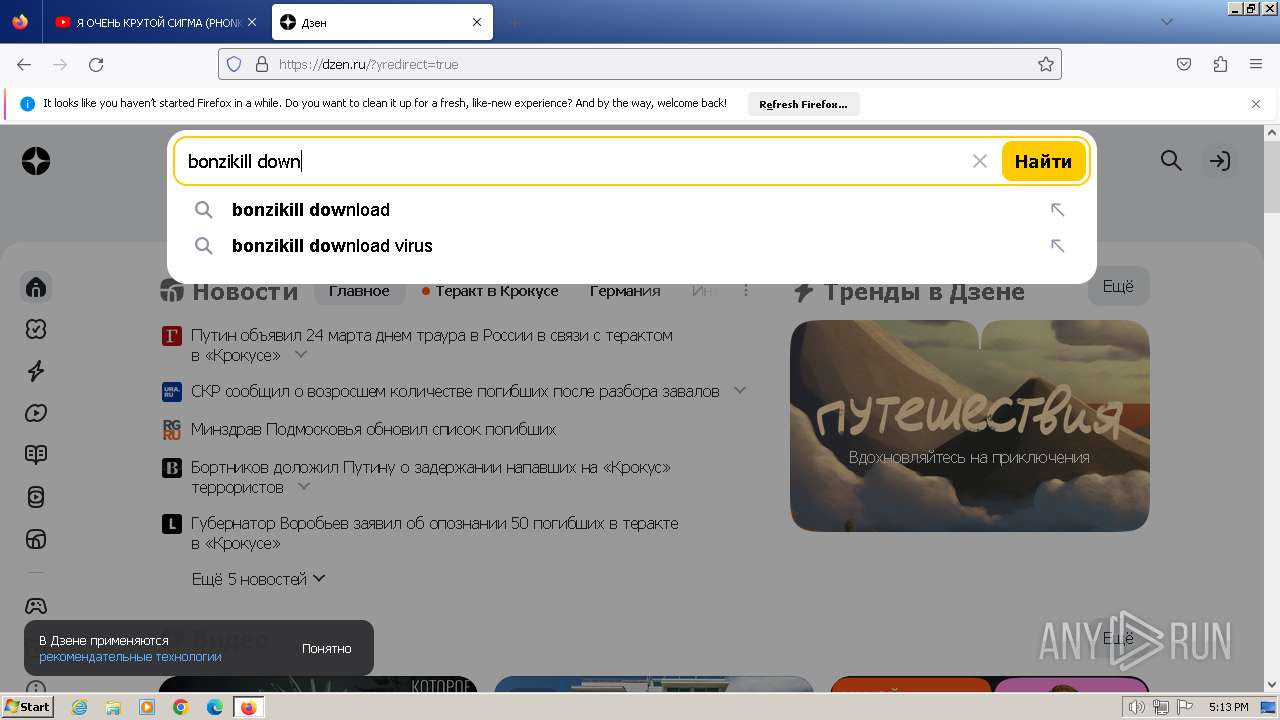Launch Microsoft Edge from the taskbar
This screenshot has width=1280, height=720.
pyautogui.click(x=215, y=707)
